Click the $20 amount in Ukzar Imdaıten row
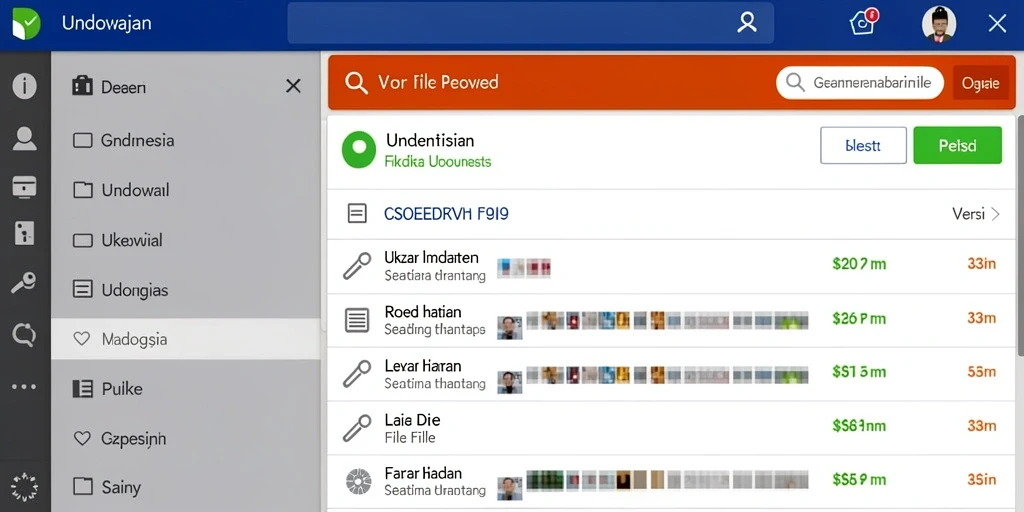The image size is (1024, 512). tap(859, 264)
